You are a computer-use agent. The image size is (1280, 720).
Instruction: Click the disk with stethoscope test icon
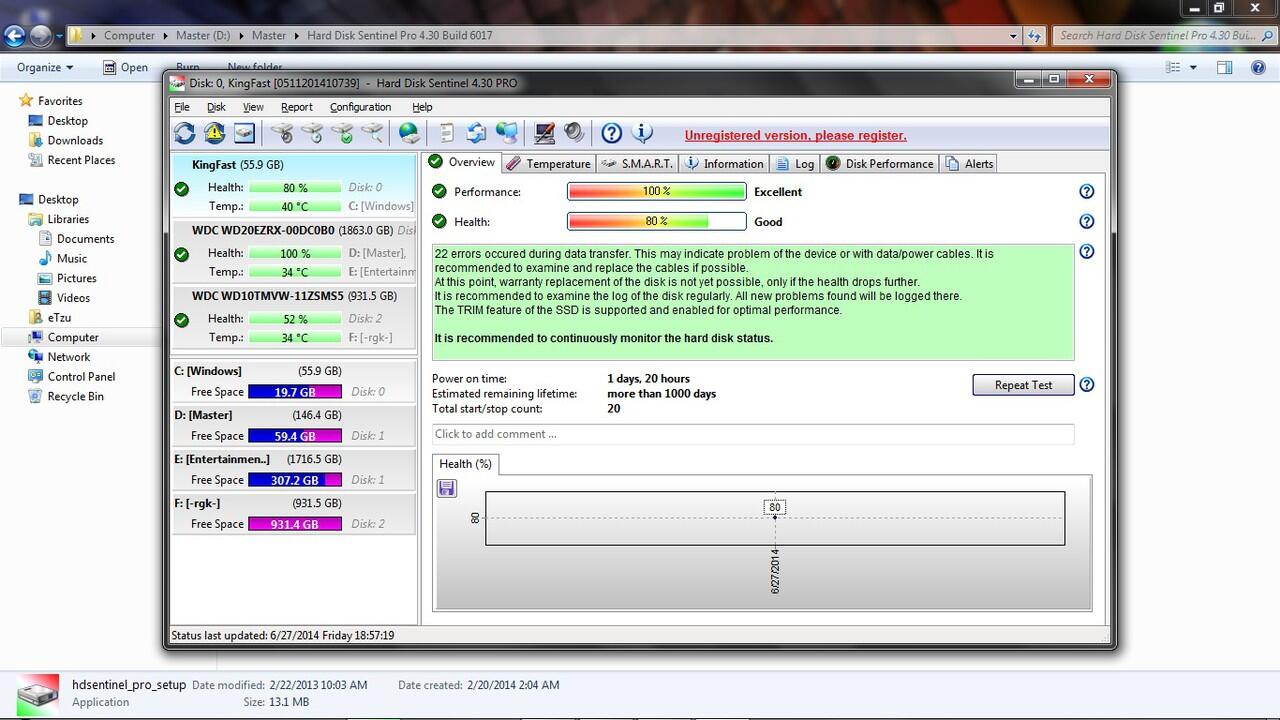tap(282, 133)
